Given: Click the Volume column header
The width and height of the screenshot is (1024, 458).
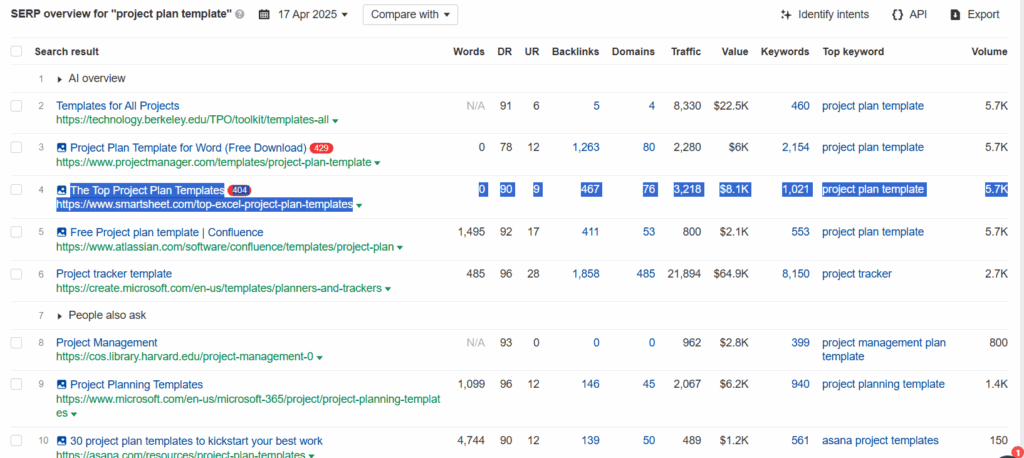Looking at the screenshot, I should [989, 52].
